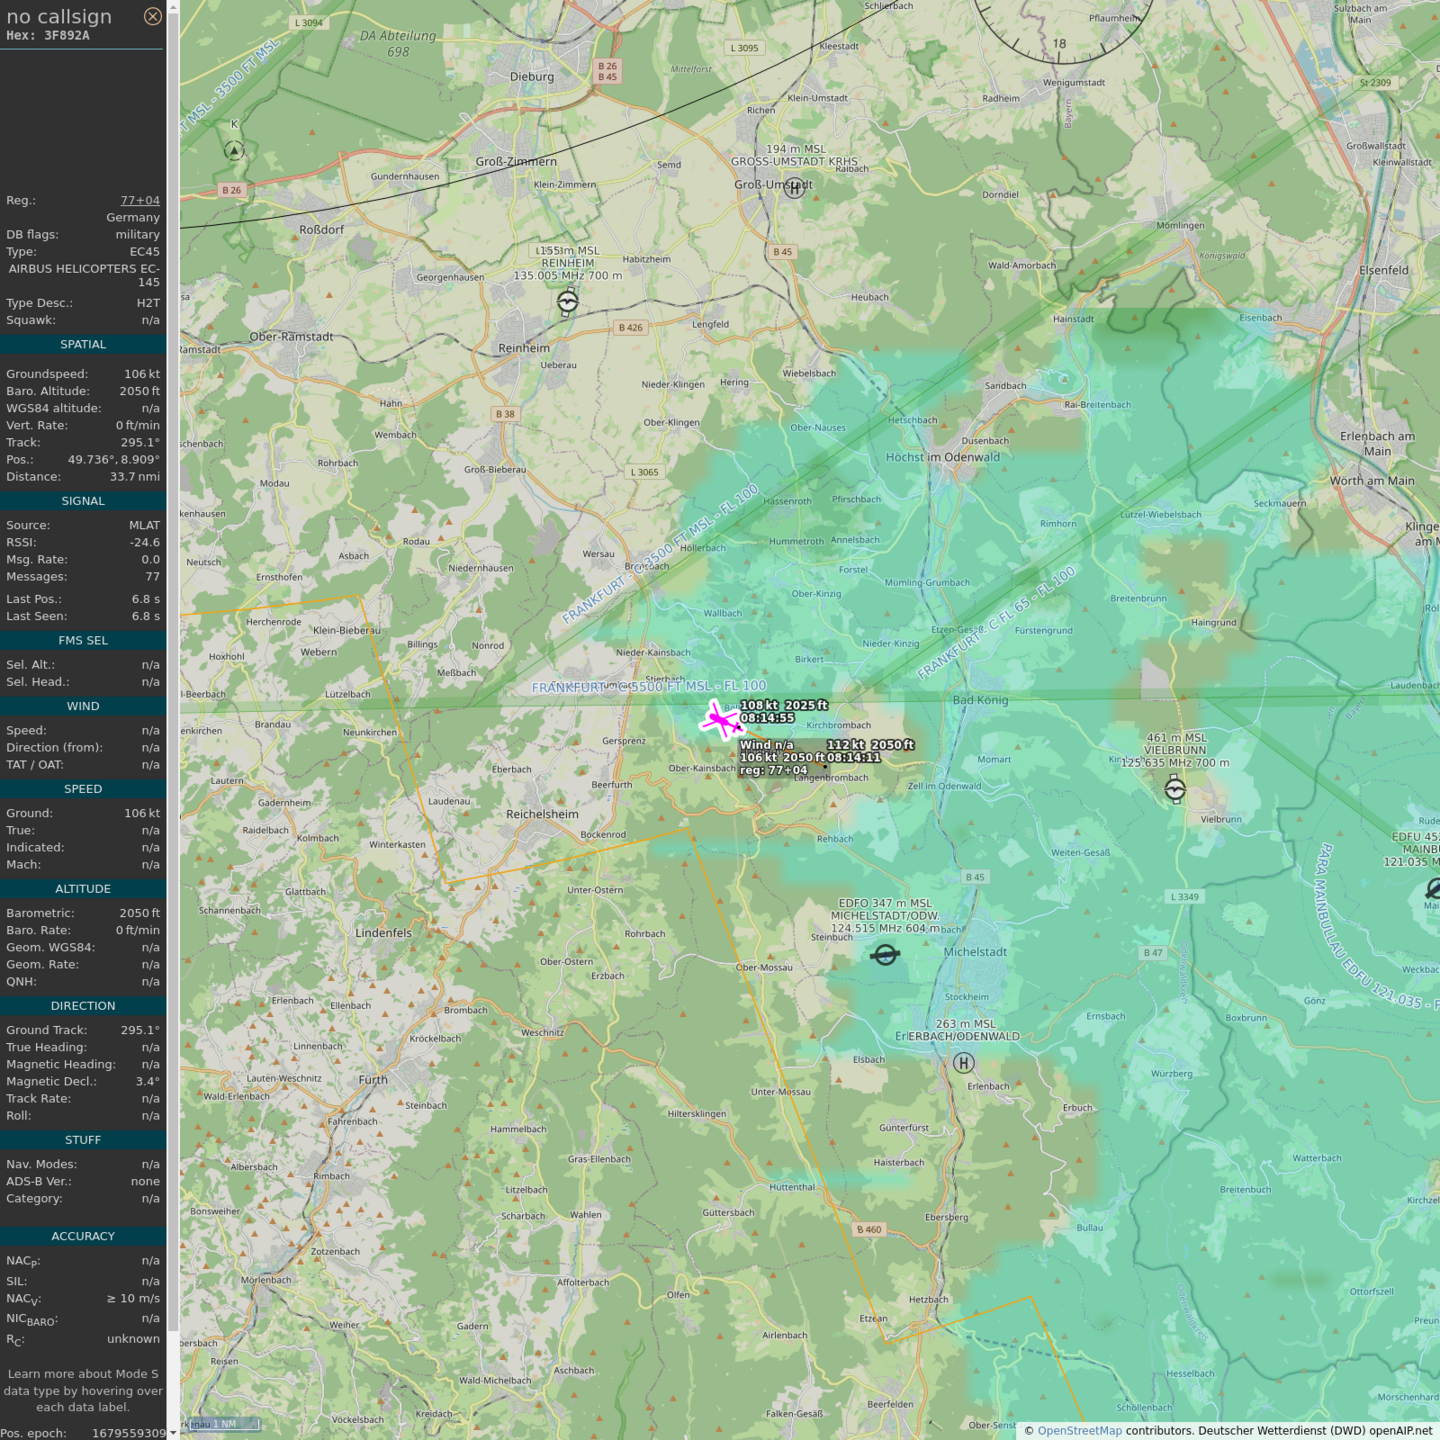Image resolution: width=1440 pixels, height=1440 pixels.
Task: Click the sidebar scrollbar down arrow
Action: pos(173,1433)
